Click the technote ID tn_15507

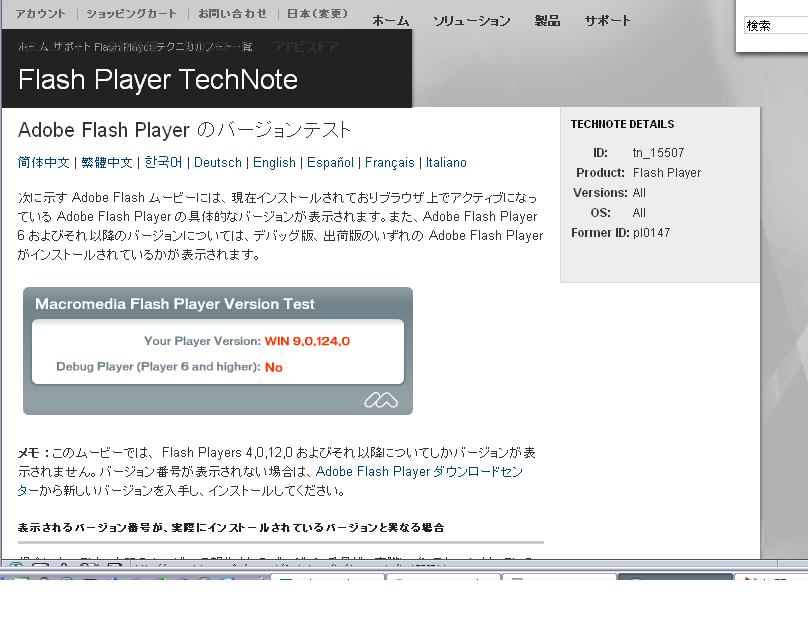(x=659, y=153)
